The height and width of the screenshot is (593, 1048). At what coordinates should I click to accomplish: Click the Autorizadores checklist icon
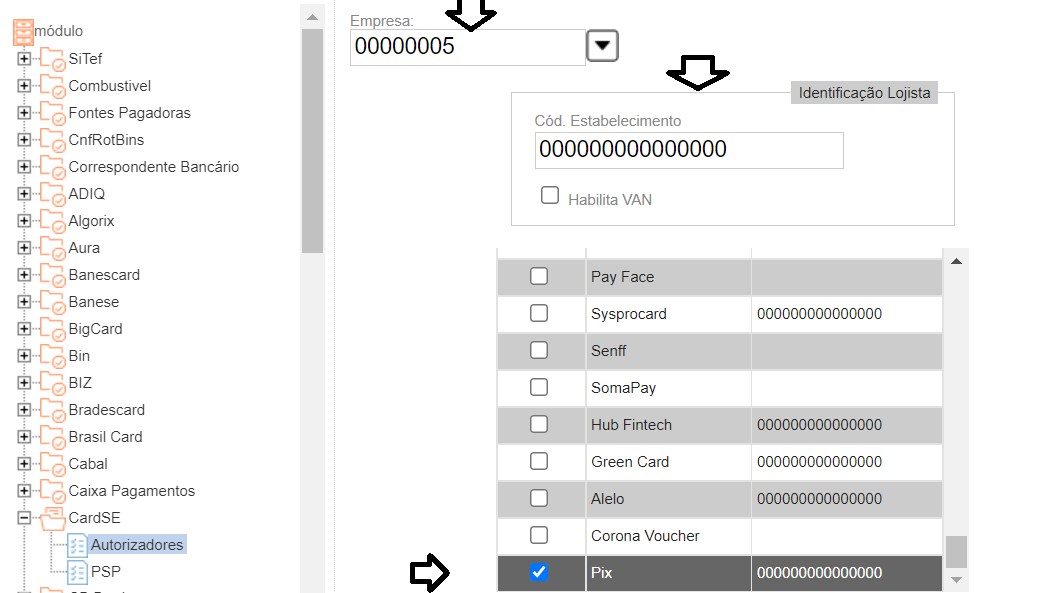point(77,546)
